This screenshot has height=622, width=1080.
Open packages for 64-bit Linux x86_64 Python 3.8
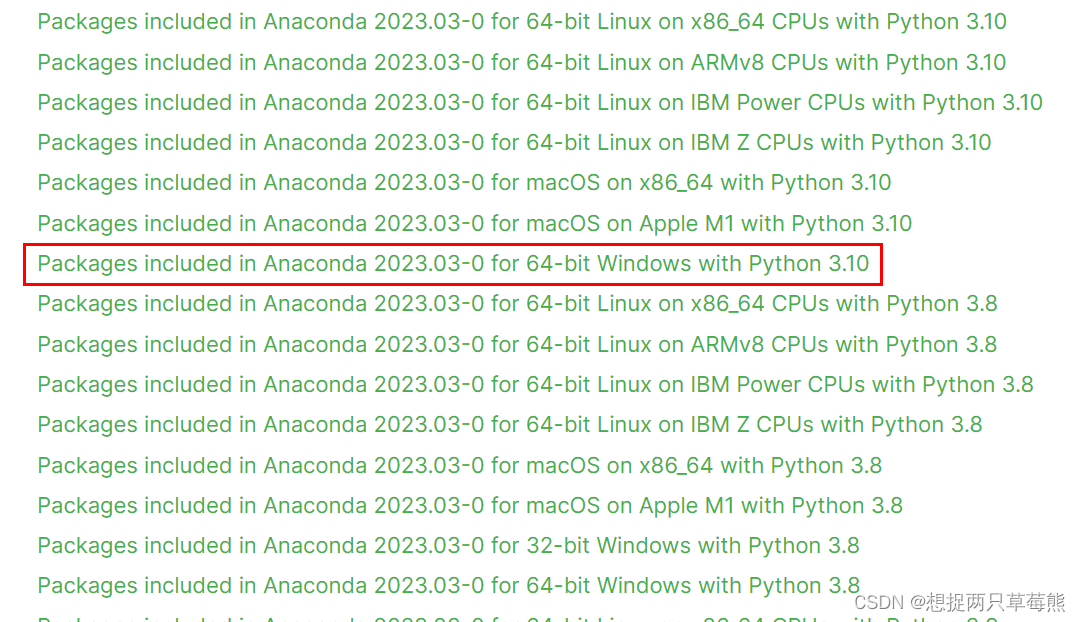pyautogui.click(x=515, y=303)
